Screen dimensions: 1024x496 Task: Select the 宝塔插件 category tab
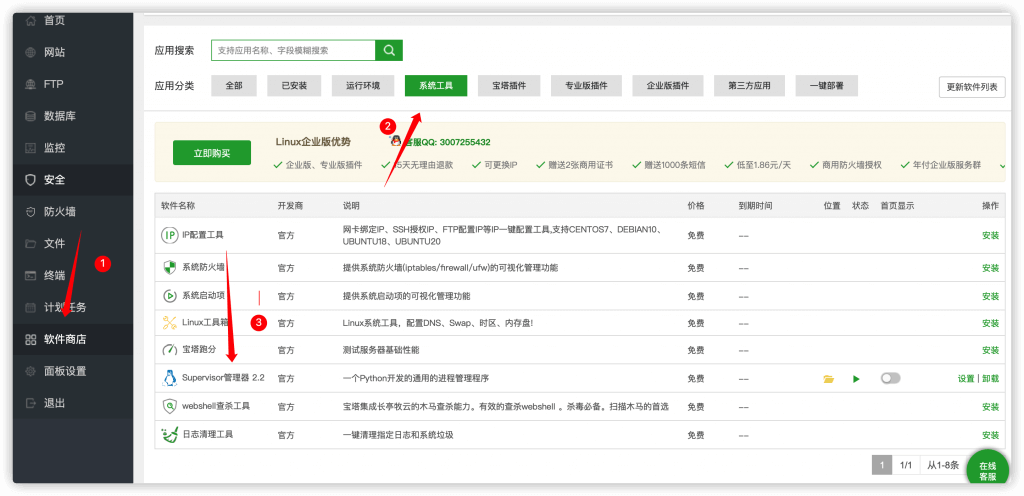(509, 85)
